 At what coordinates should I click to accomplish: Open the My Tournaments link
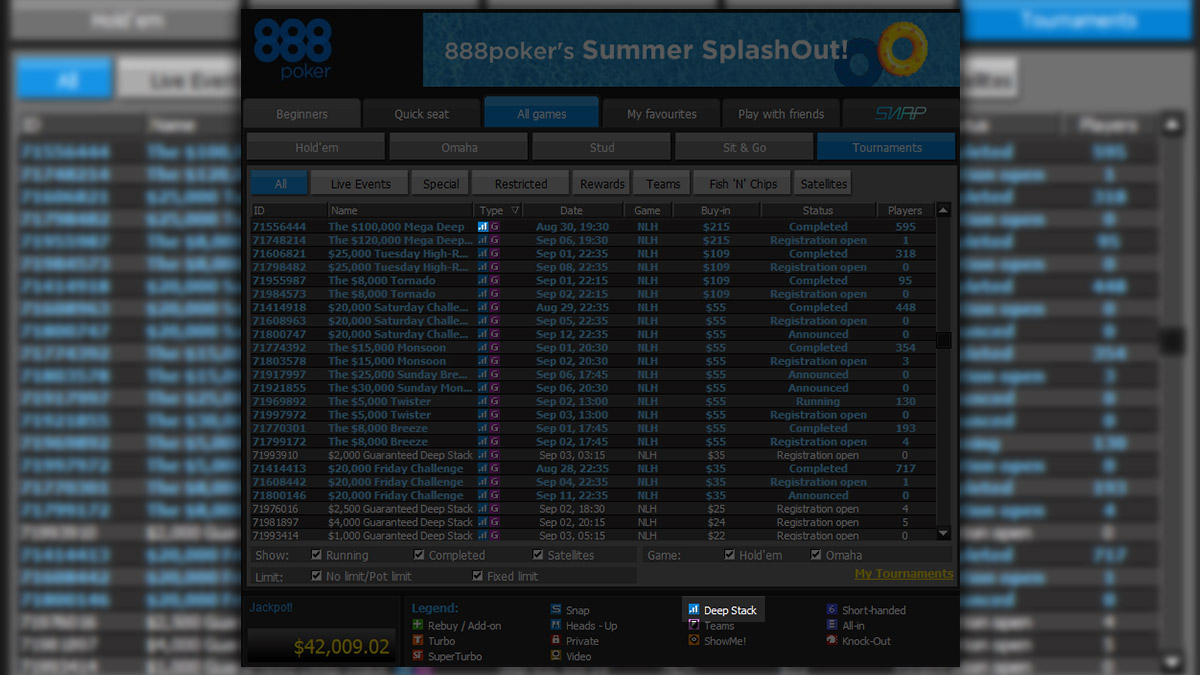pos(903,574)
